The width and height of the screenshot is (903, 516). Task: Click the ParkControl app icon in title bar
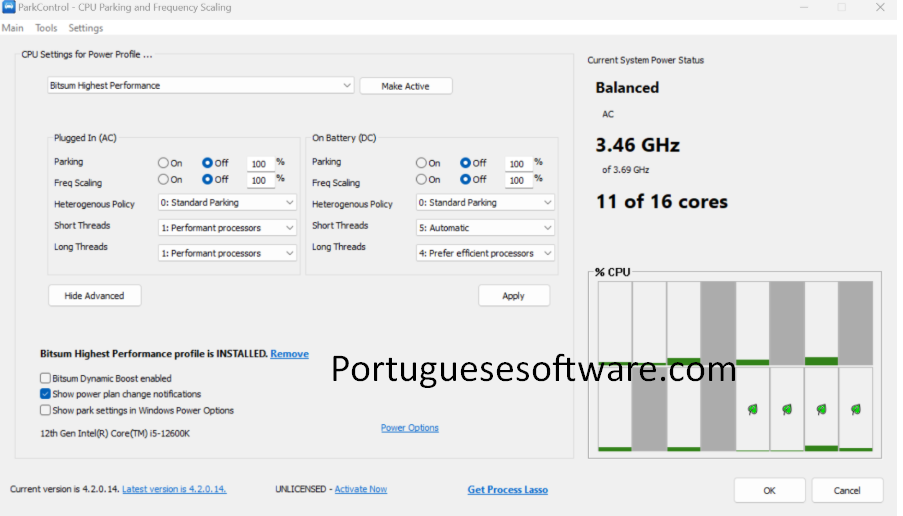tap(8, 8)
